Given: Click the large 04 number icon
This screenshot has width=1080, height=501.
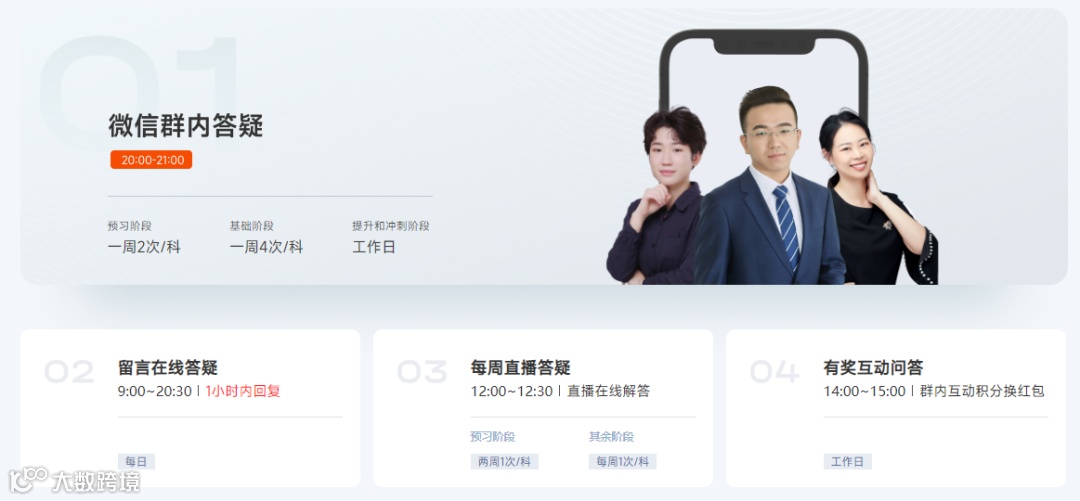Looking at the screenshot, I should pyautogui.click(x=775, y=372).
